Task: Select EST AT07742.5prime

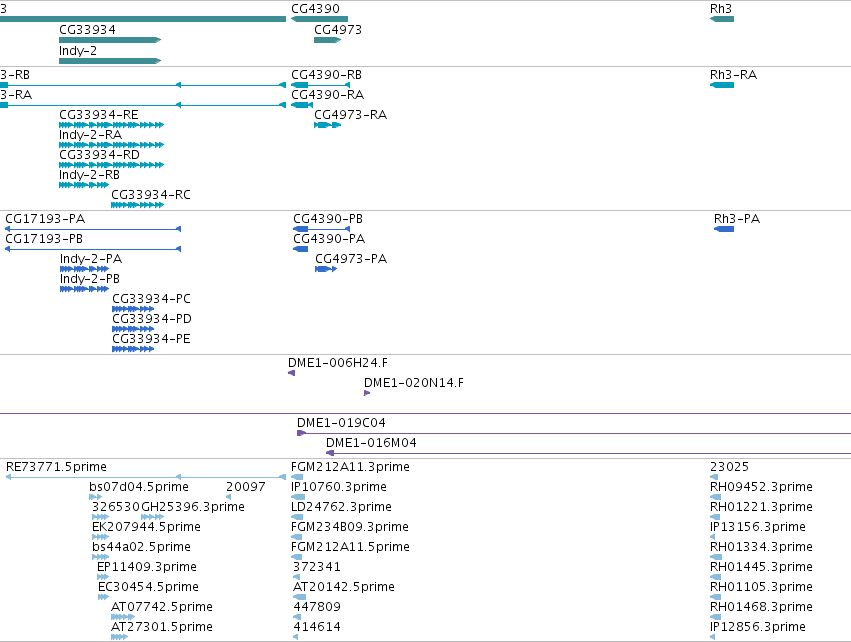Action: [x=123, y=618]
